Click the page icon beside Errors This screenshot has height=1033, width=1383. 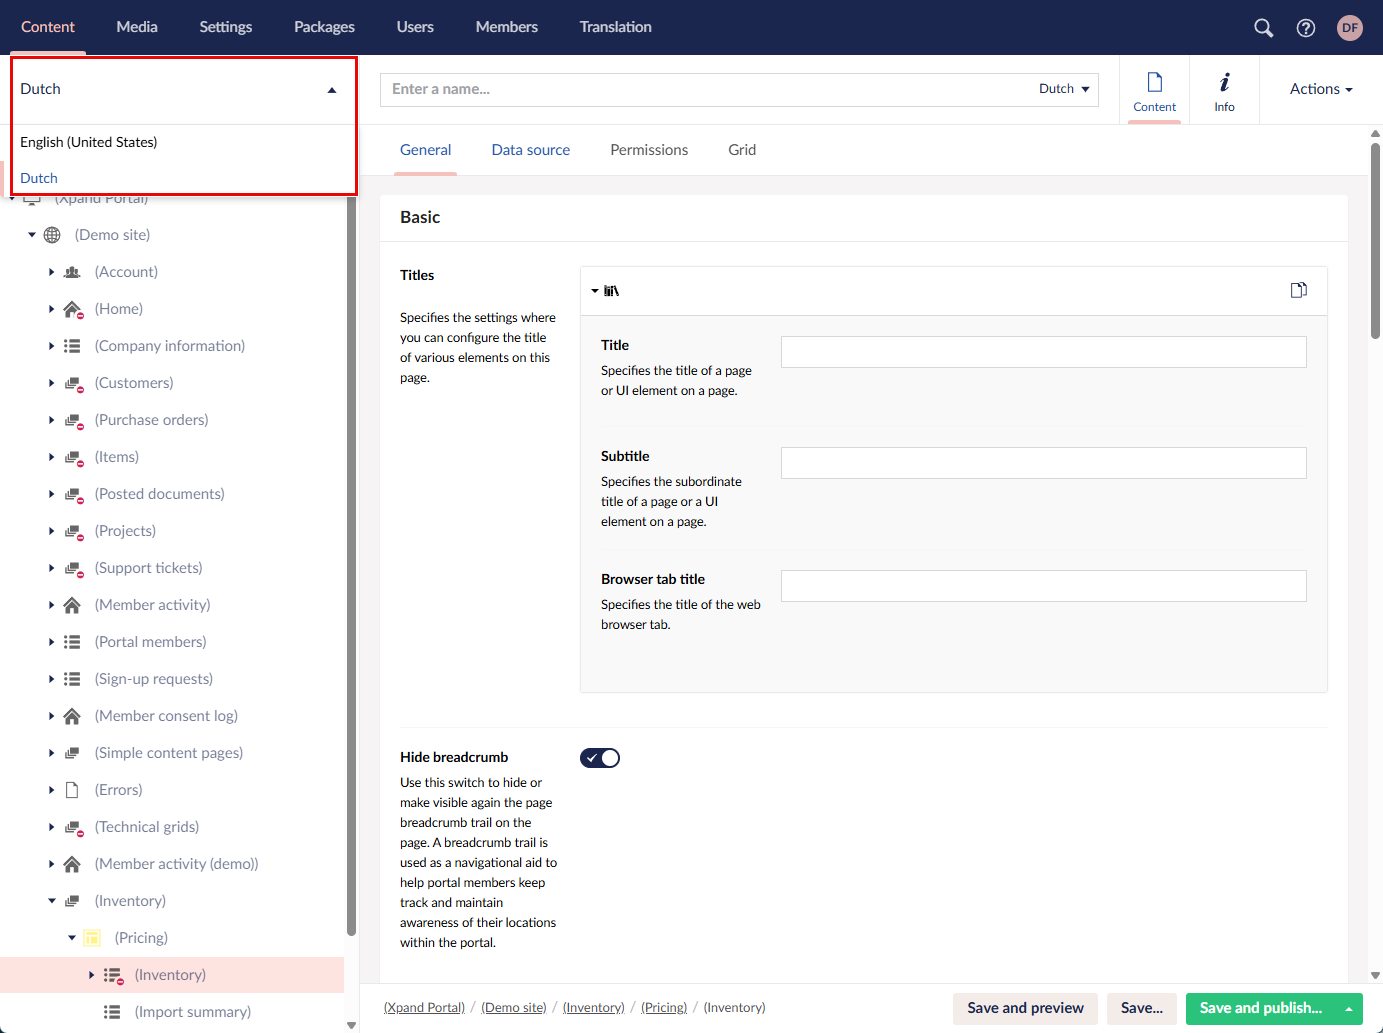click(x=72, y=790)
